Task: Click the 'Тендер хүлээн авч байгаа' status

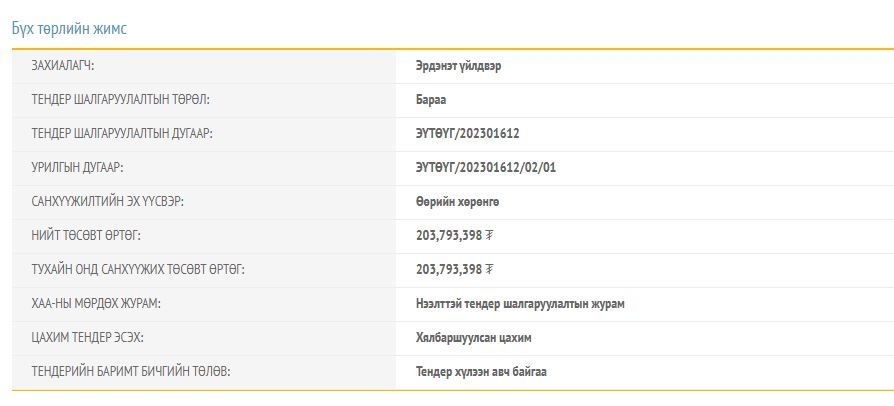Action: (x=481, y=372)
